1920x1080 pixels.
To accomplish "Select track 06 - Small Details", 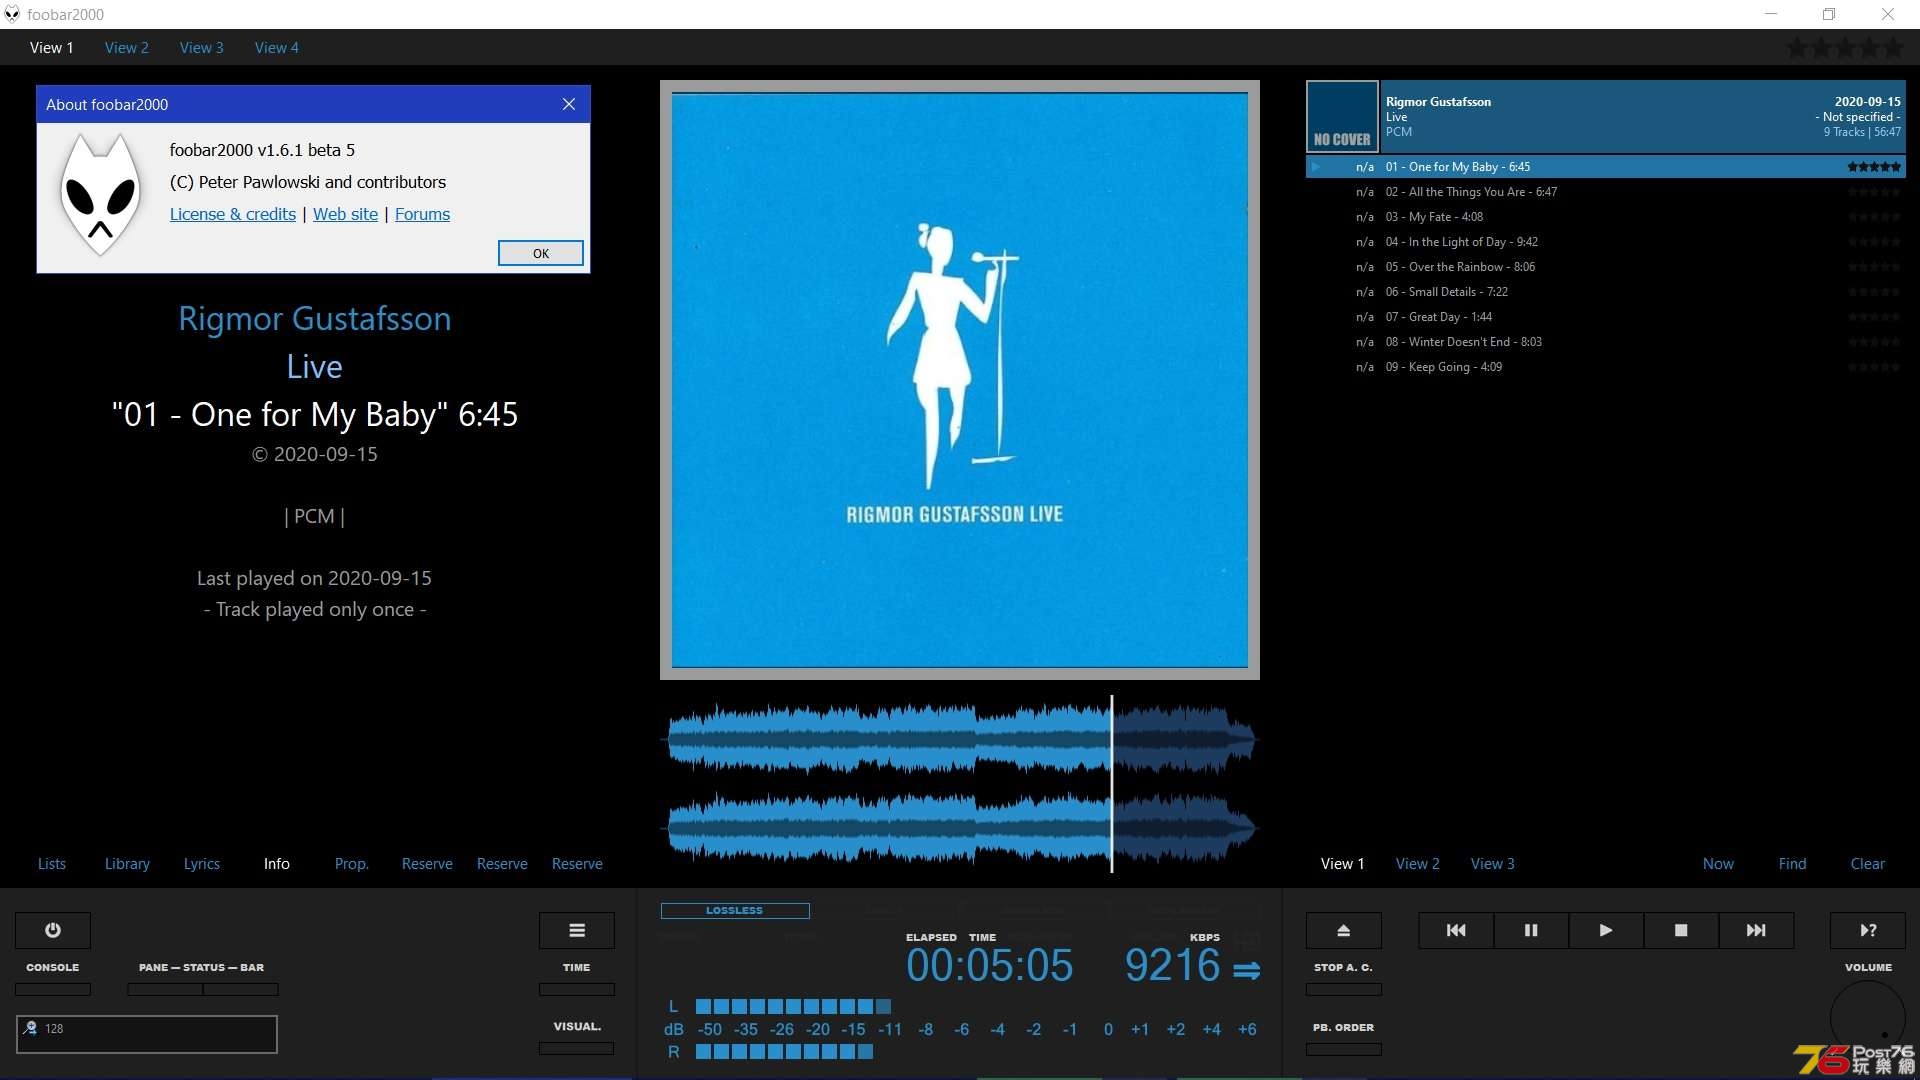I will tap(1606, 292).
